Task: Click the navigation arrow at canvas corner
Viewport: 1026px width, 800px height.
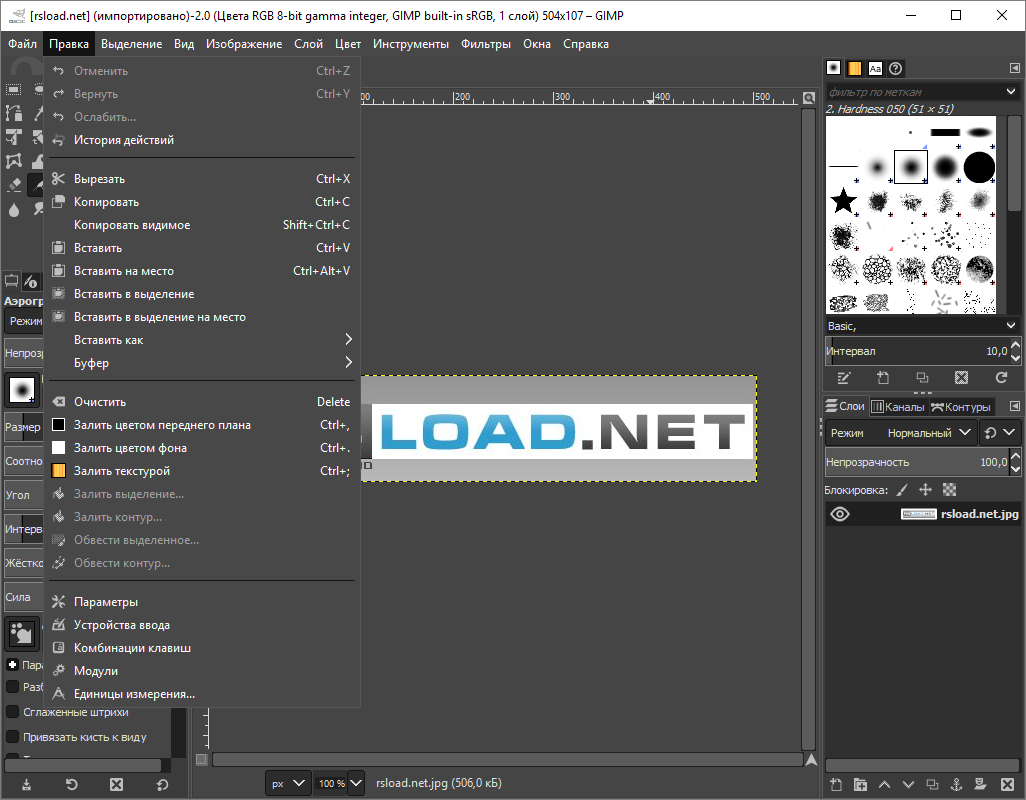Action: tap(811, 759)
